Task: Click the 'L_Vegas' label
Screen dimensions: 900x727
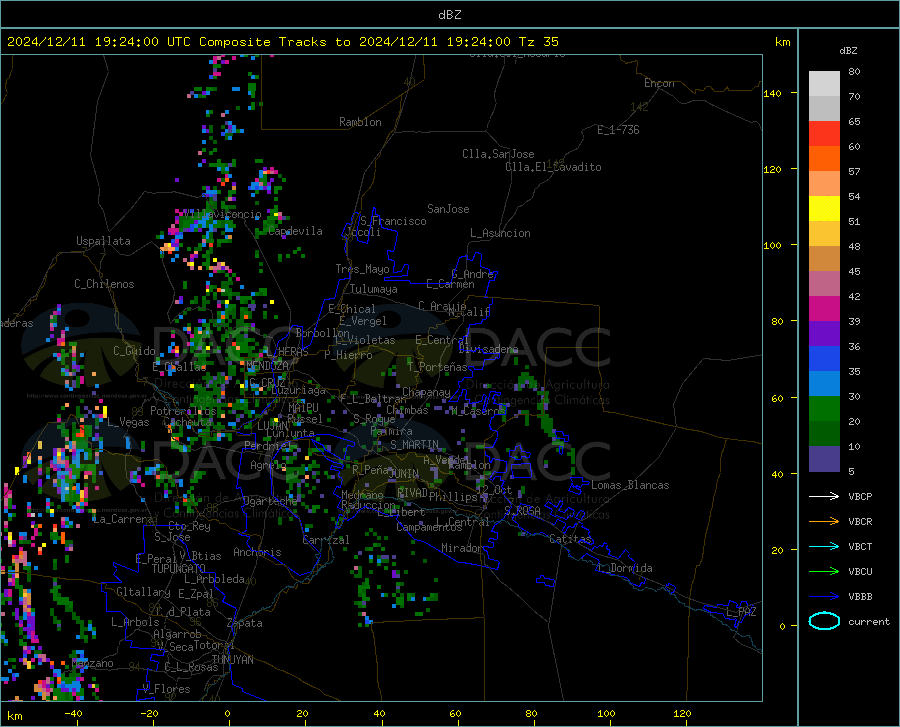Action: click(x=128, y=422)
